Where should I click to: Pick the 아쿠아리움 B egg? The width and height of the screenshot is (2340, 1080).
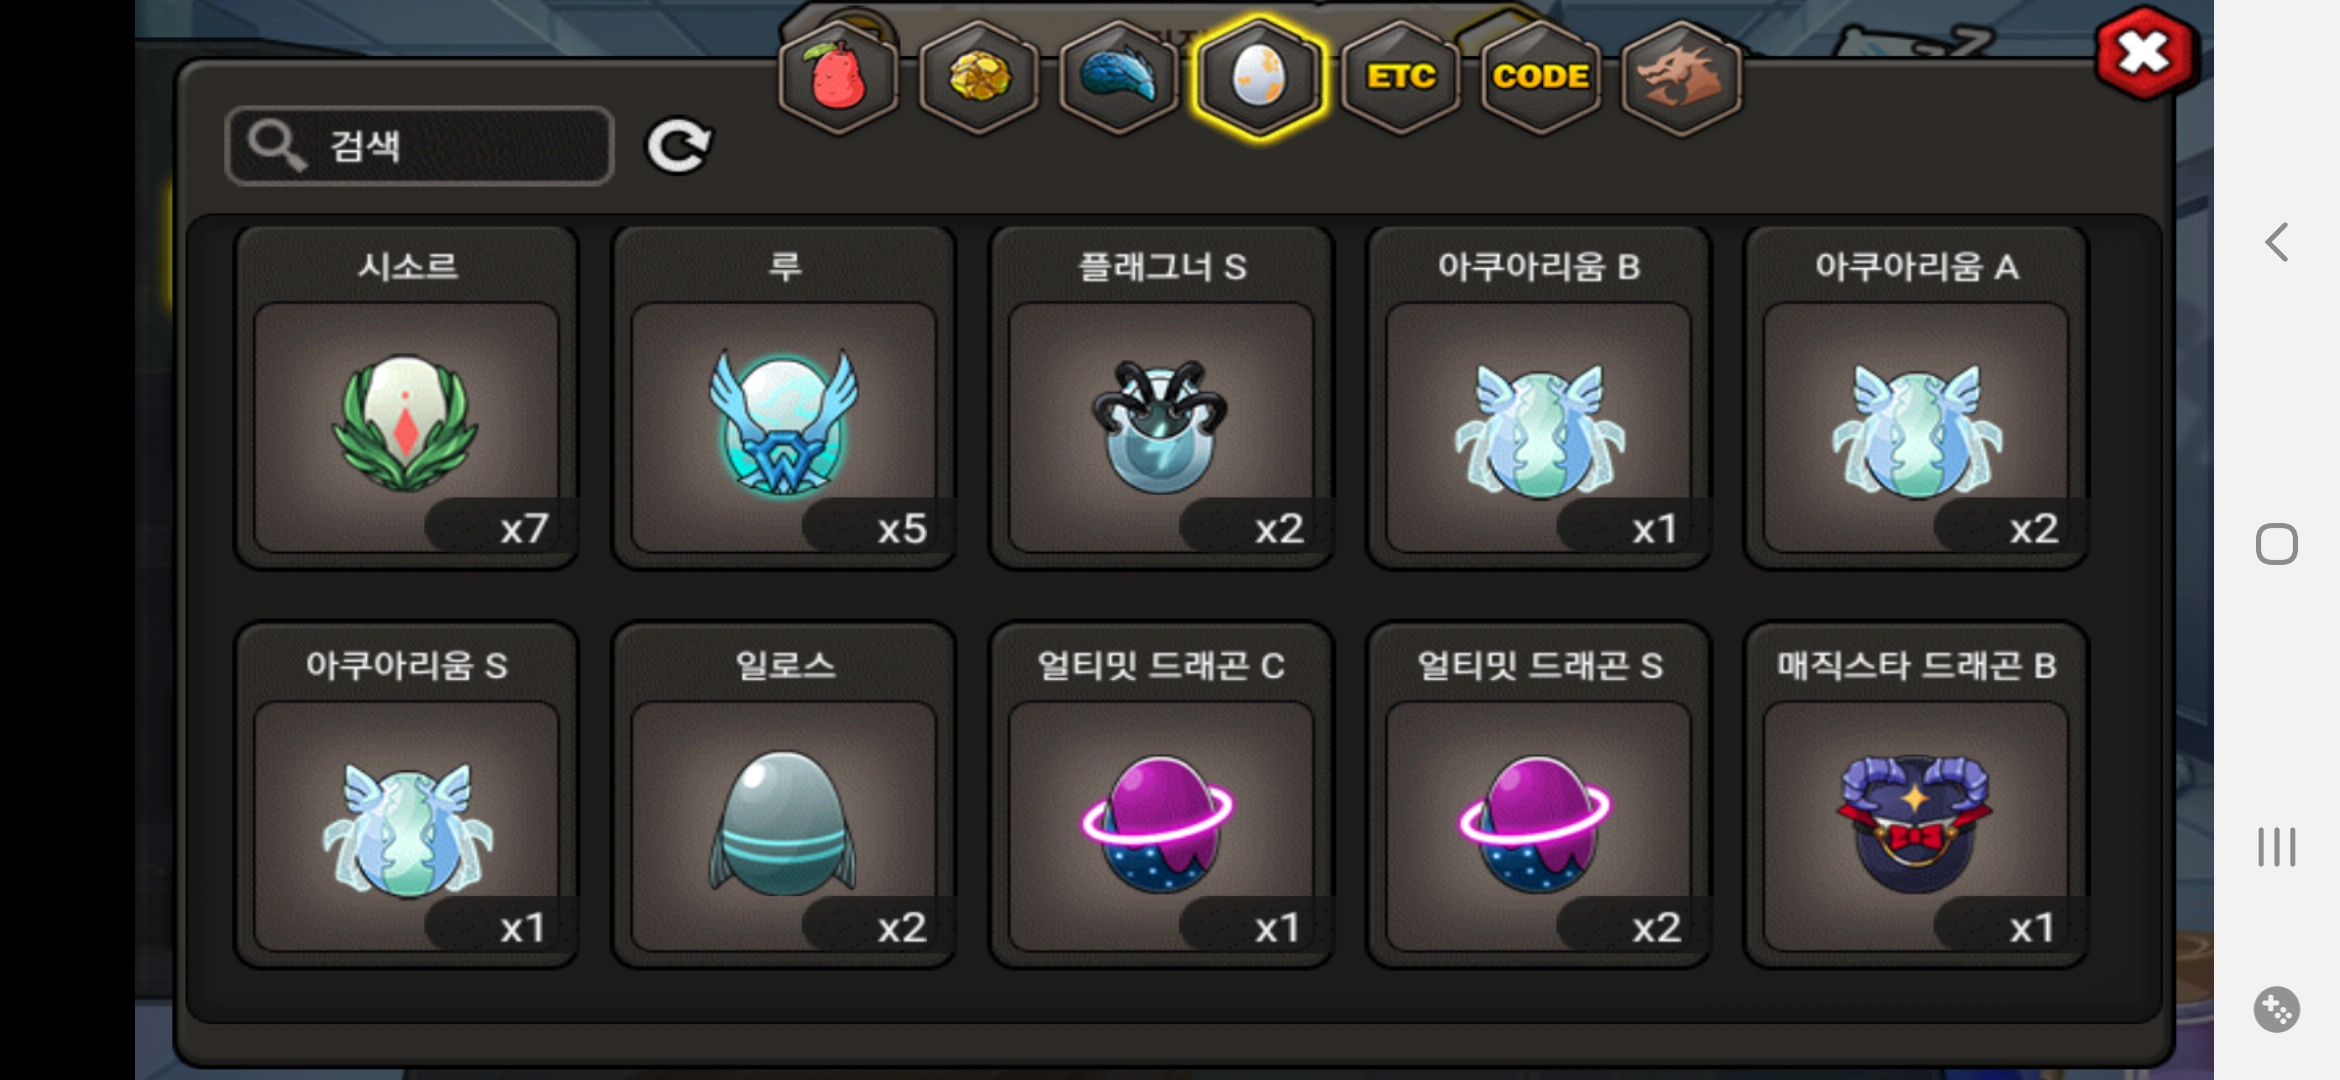(x=1539, y=397)
